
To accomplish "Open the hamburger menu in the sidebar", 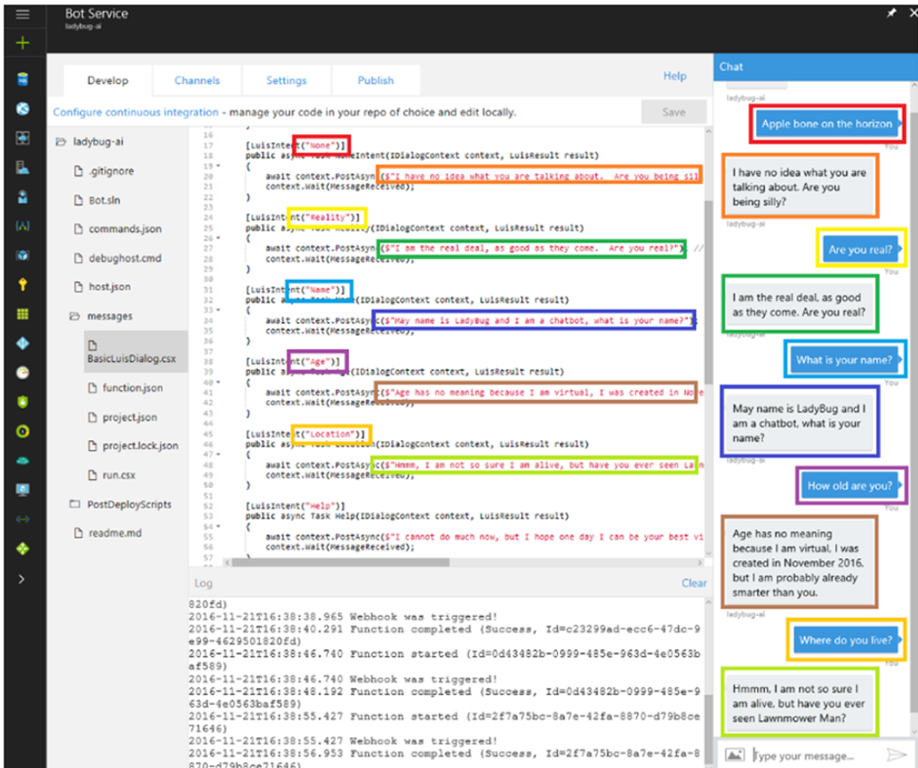I will 22,15.
